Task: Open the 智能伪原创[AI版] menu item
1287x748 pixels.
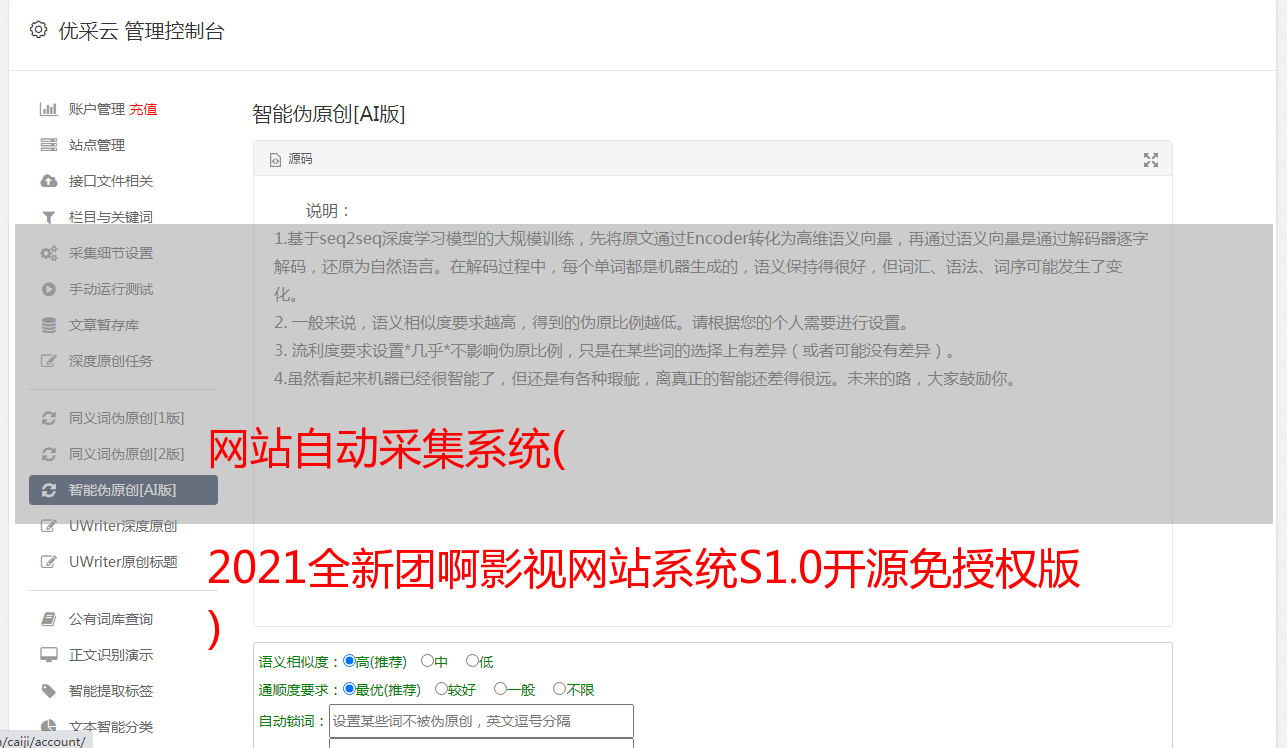Action: [123, 490]
